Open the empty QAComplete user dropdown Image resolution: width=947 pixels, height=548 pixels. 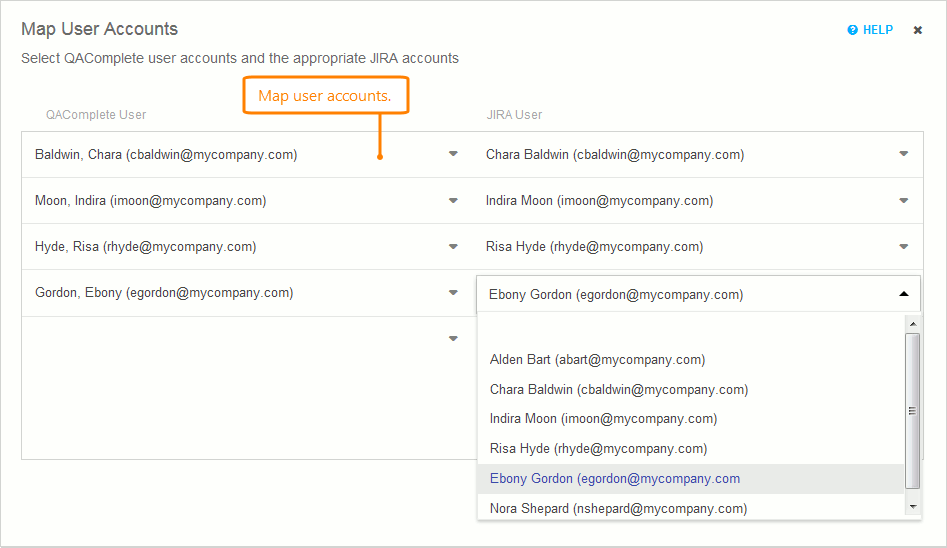[x=453, y=339]
